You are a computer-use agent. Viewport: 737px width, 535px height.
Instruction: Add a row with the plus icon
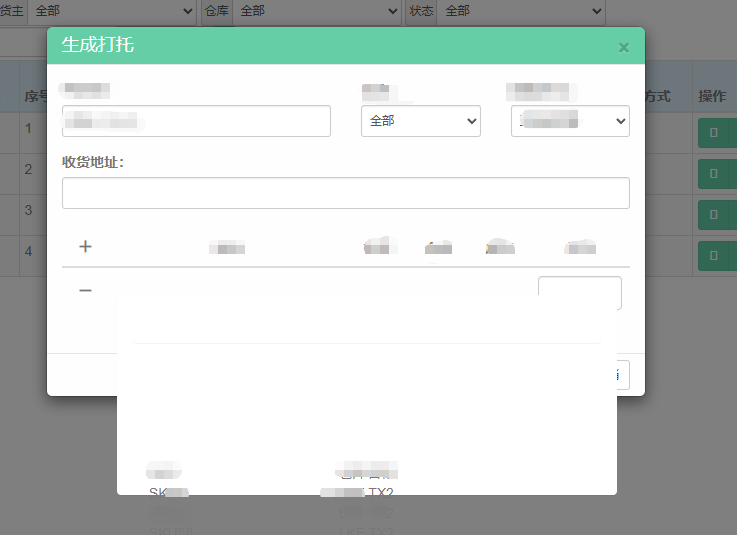point(85,246)
